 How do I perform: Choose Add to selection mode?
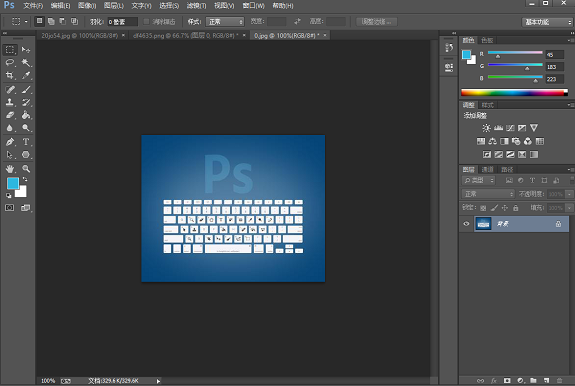pos(51,21)
